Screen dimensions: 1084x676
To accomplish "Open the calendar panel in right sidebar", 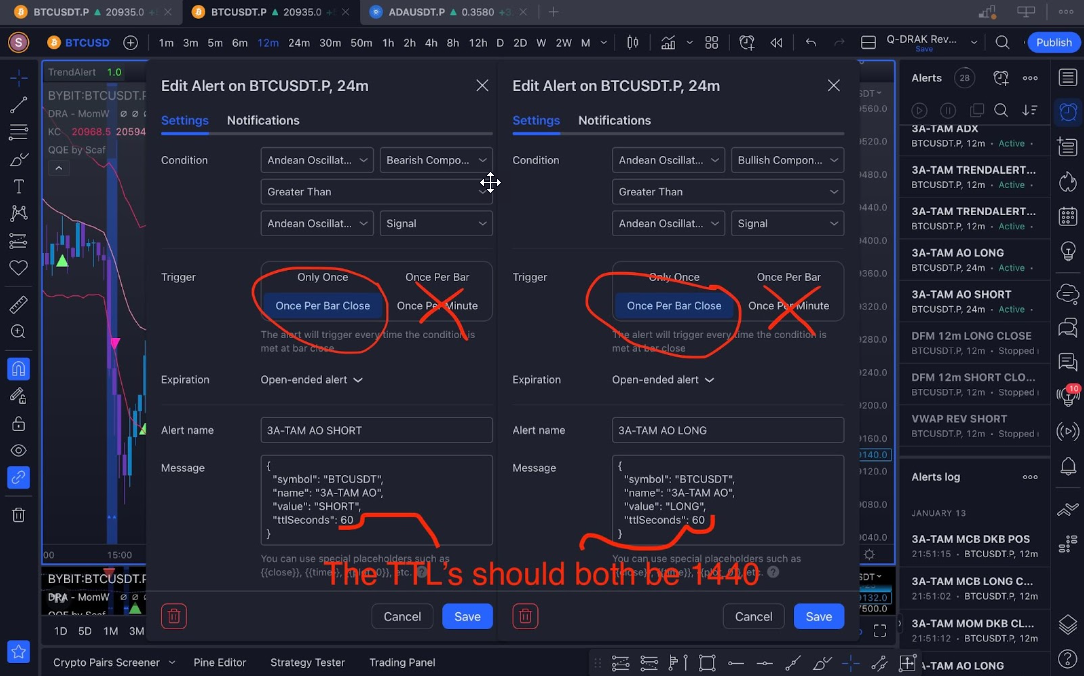I will tap(1068, 216).
